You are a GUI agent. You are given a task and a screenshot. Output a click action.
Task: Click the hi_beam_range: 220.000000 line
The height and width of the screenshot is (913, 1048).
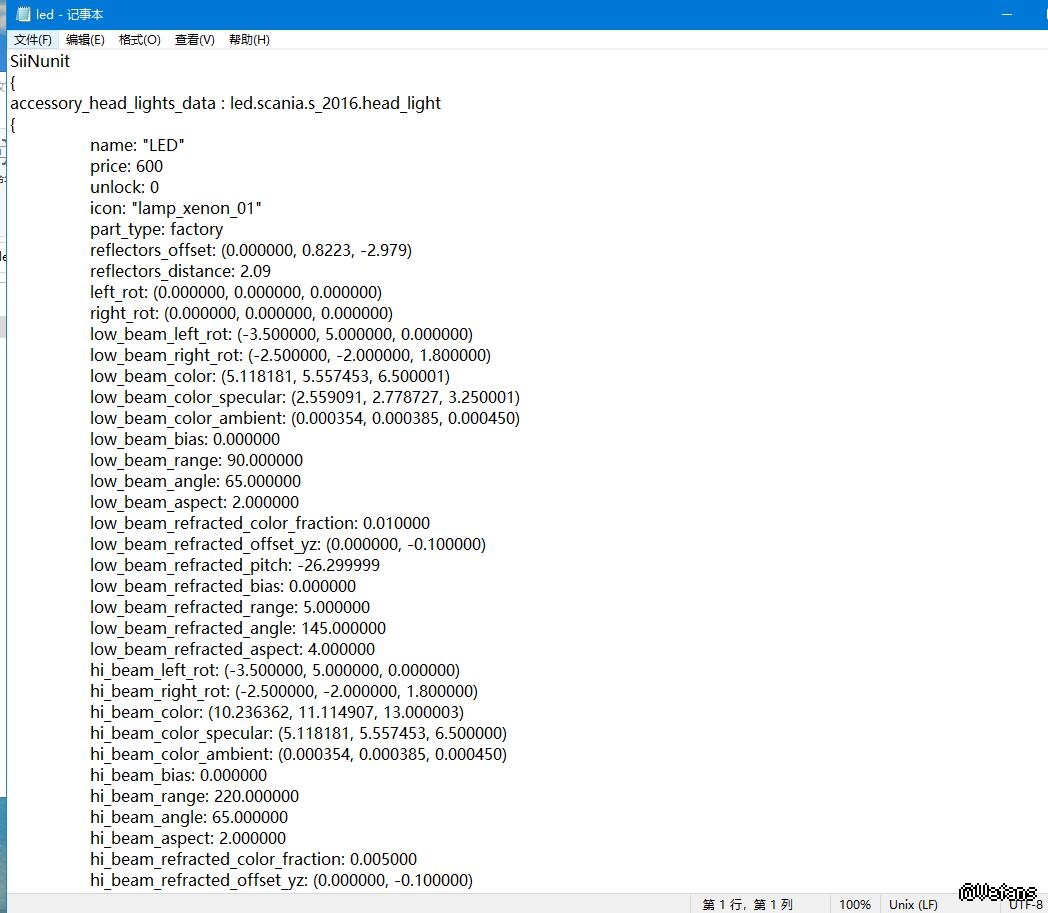pyautogui.click(x=194, y=797)
